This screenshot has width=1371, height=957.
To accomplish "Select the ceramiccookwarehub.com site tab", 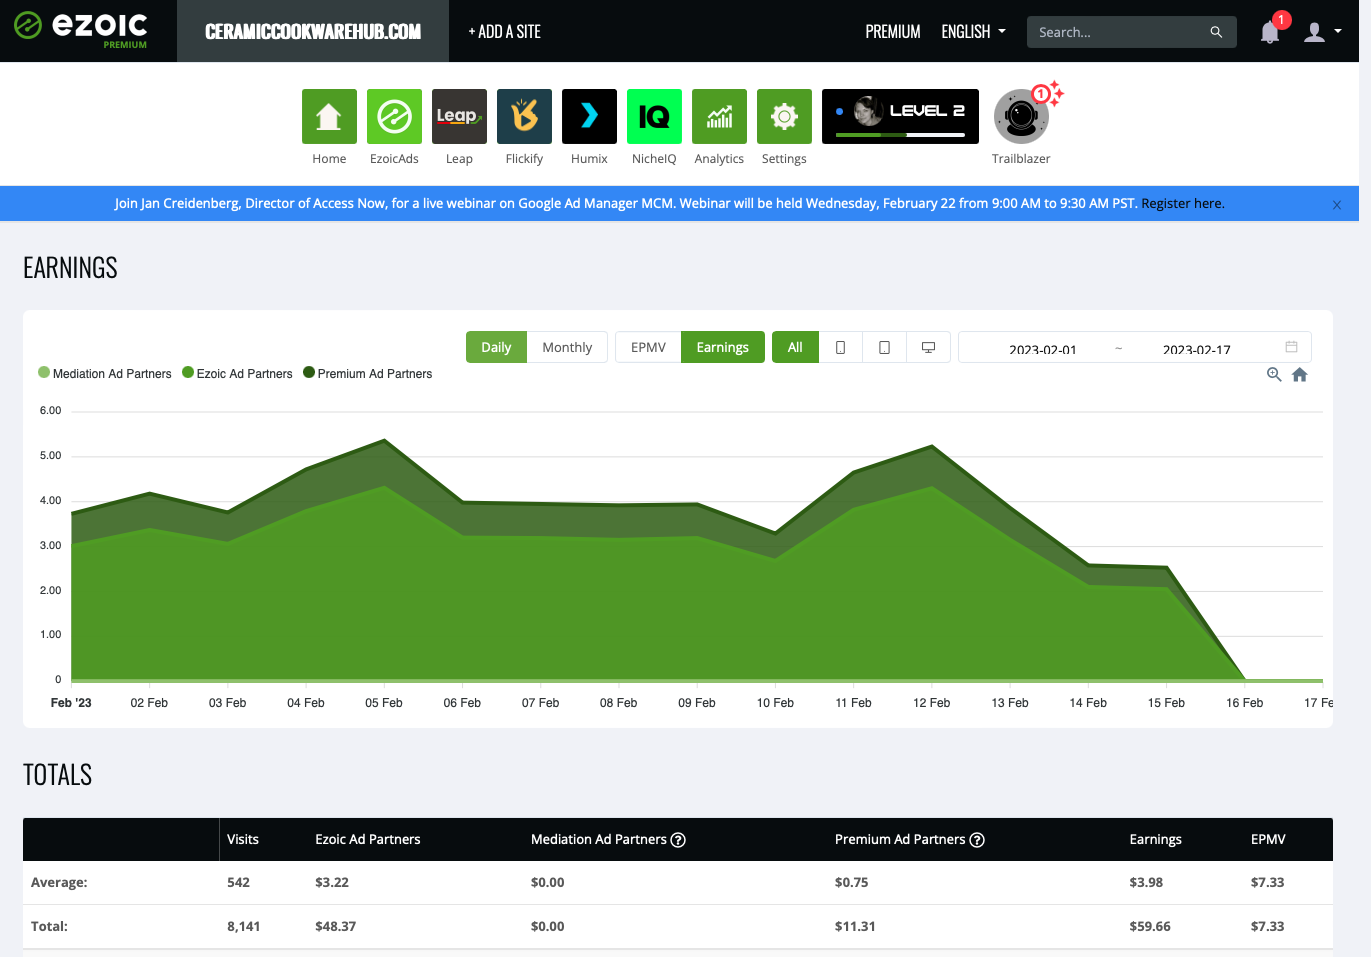I will click(x=313, y=31).
